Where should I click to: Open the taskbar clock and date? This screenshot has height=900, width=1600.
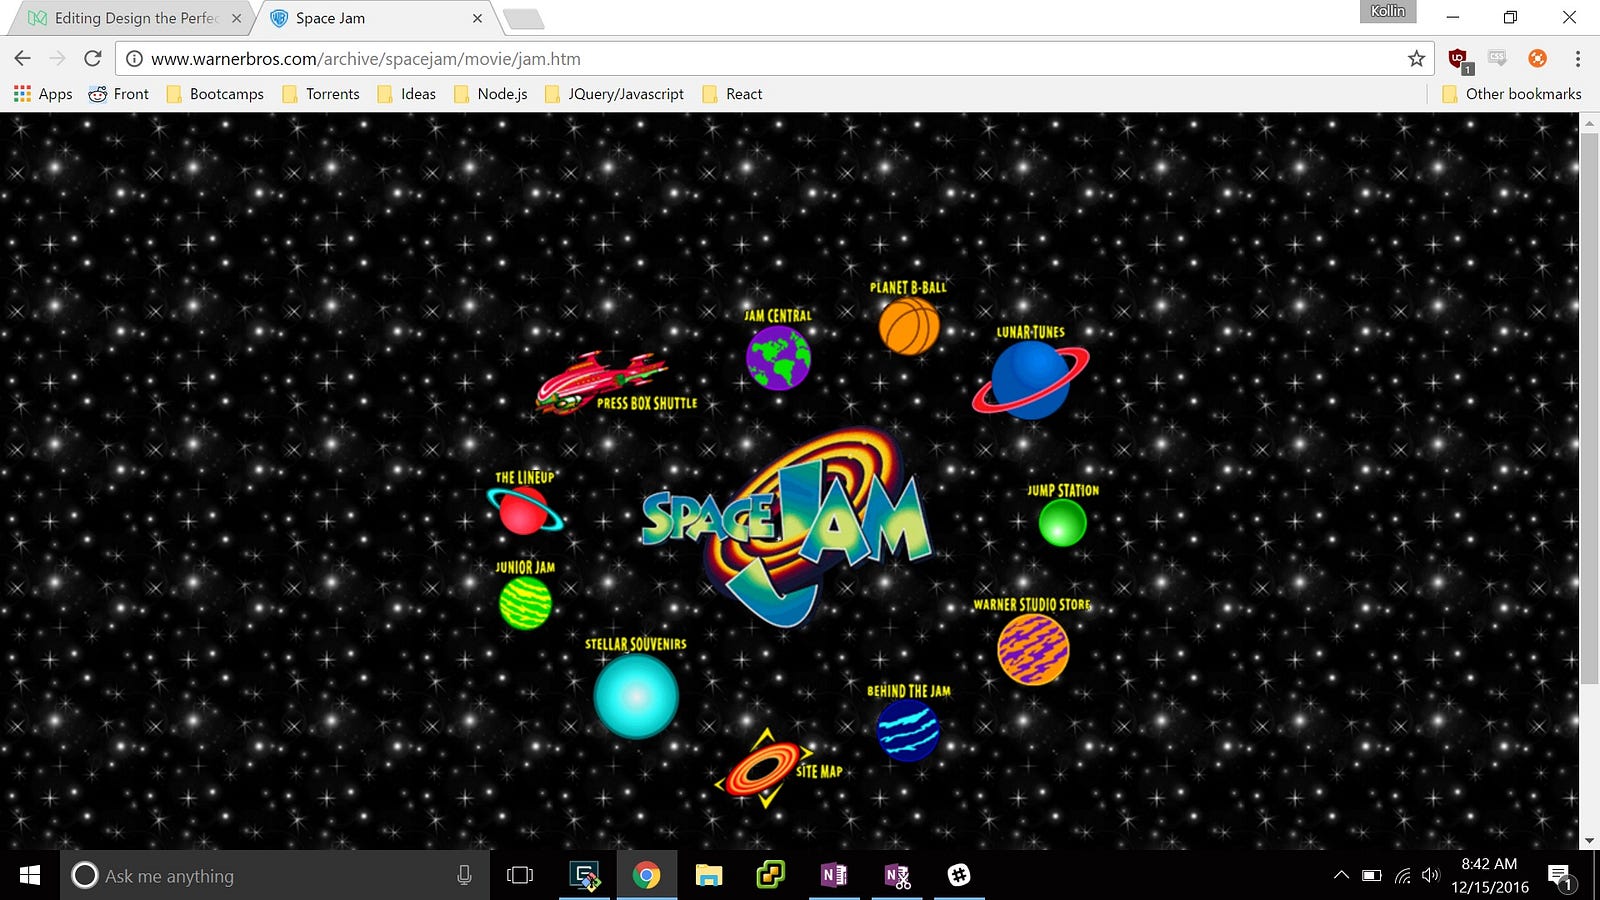[x=1490, y=875]
